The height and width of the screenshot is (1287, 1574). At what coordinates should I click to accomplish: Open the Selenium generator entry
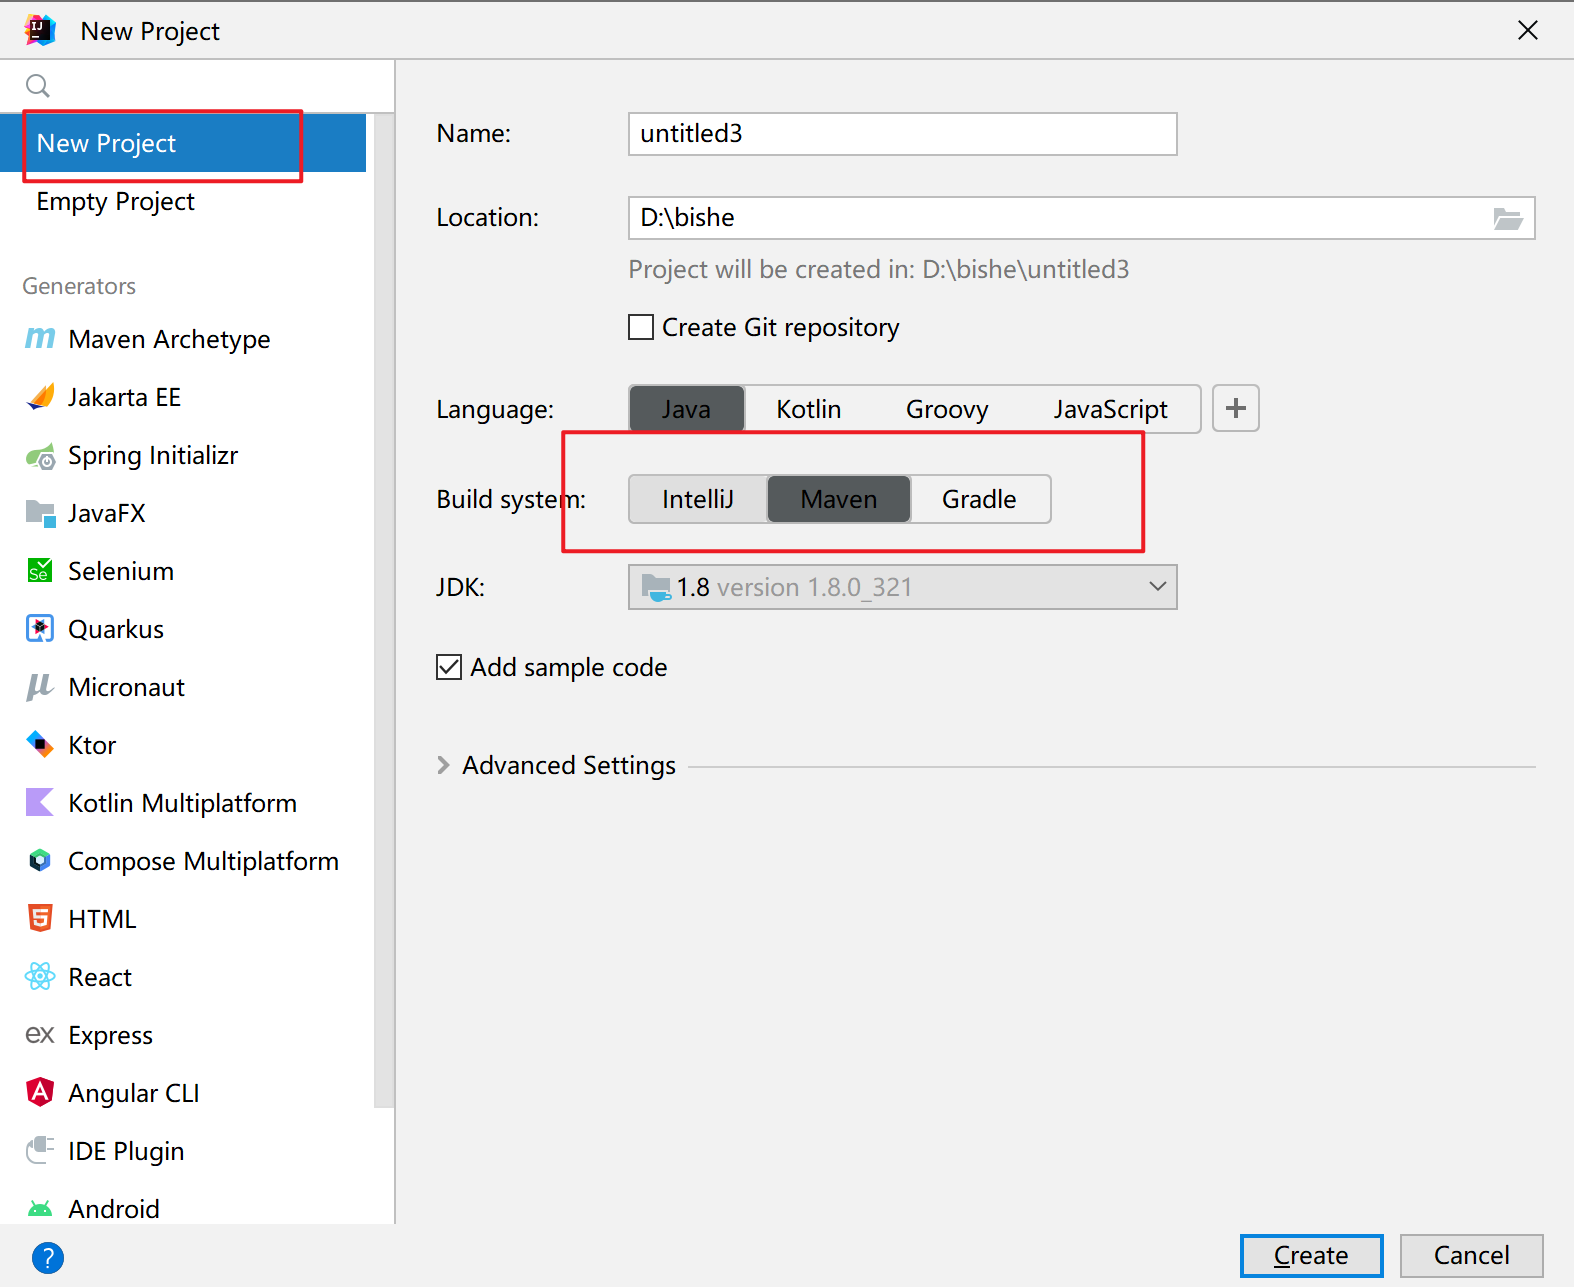point(183,571)
